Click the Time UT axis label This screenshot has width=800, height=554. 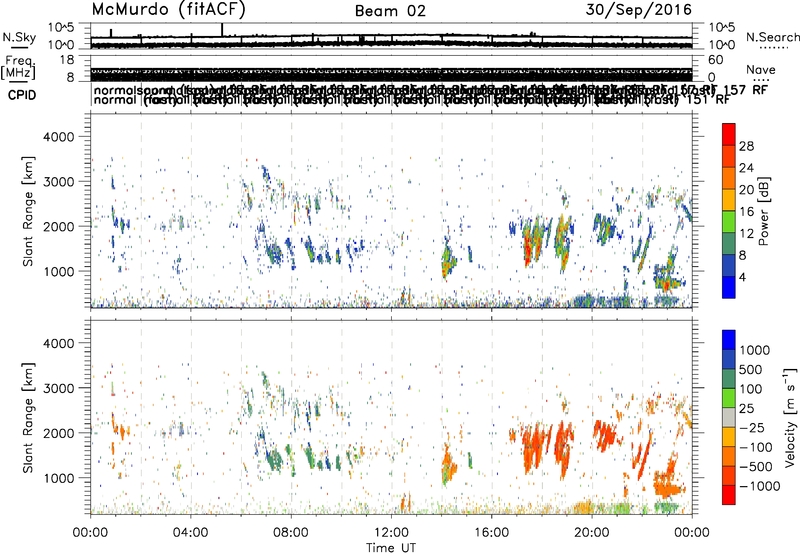coord(391,548)
